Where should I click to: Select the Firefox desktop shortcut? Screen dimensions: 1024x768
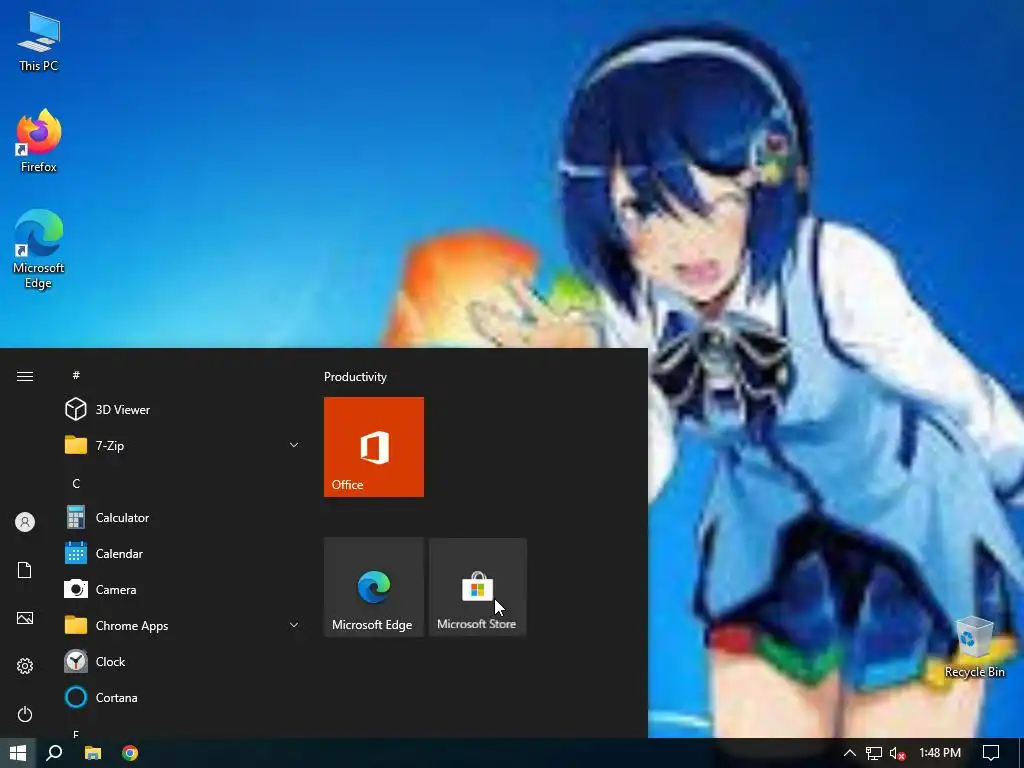click(39, 141)
